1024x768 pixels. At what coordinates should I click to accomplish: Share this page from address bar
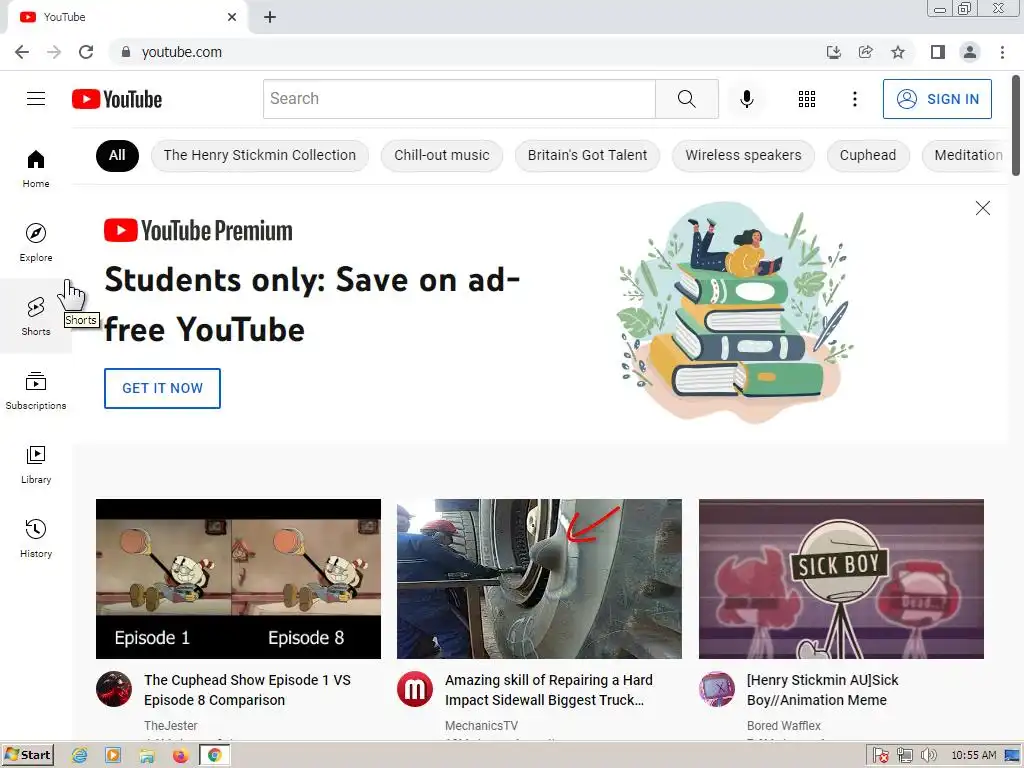tap(865, 52)
